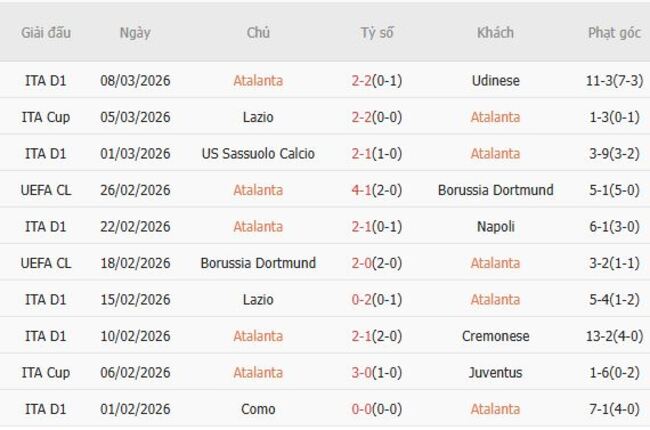Select the "Khách" away team header

pos(495,32)
